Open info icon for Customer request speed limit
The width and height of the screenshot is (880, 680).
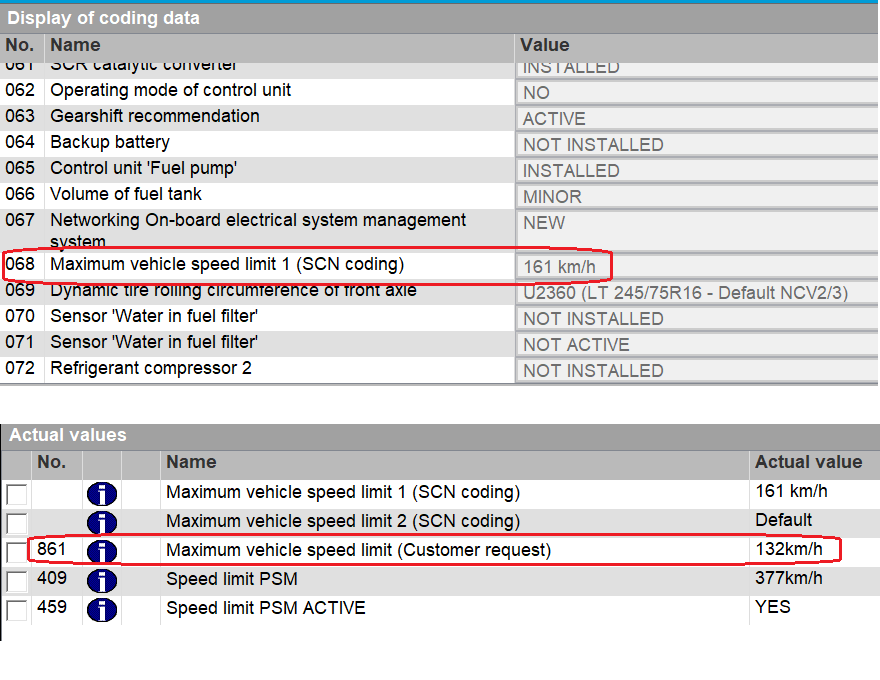click(x=102, y=551)
